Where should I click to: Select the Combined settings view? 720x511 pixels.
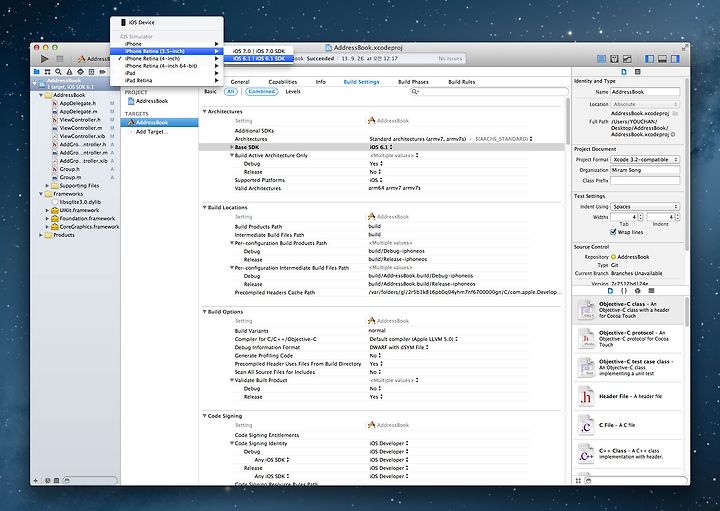tap(262, 92)
